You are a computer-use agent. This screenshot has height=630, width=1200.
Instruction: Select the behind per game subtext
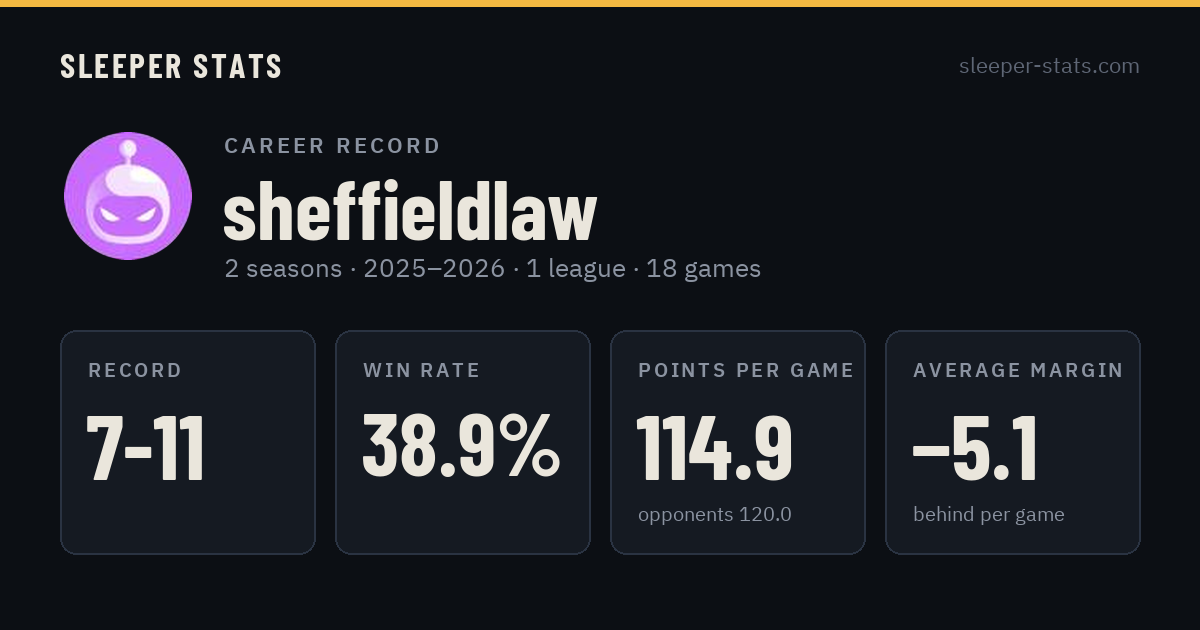click(989, 515)
